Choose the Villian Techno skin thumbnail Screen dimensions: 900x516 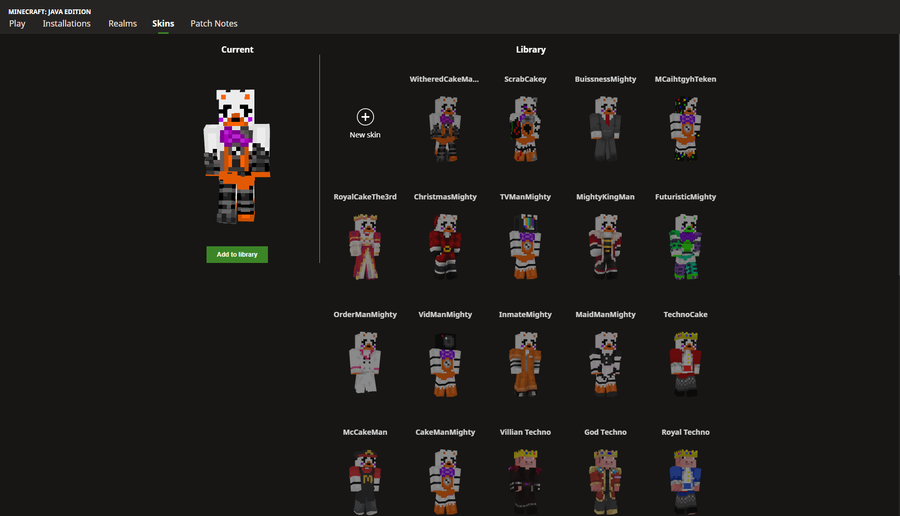[525, 482]
